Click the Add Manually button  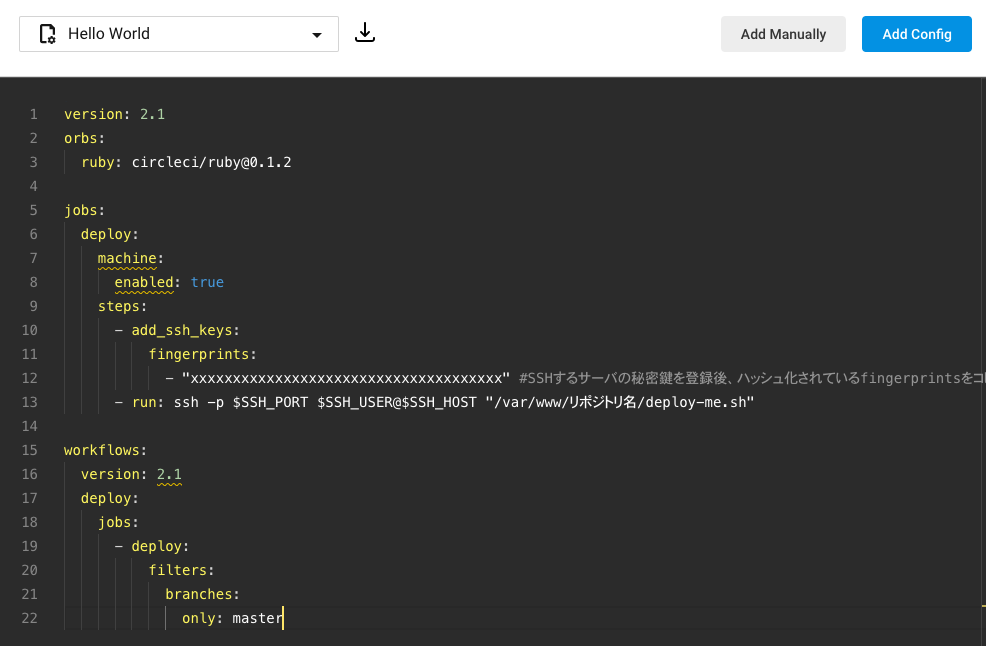783,34
